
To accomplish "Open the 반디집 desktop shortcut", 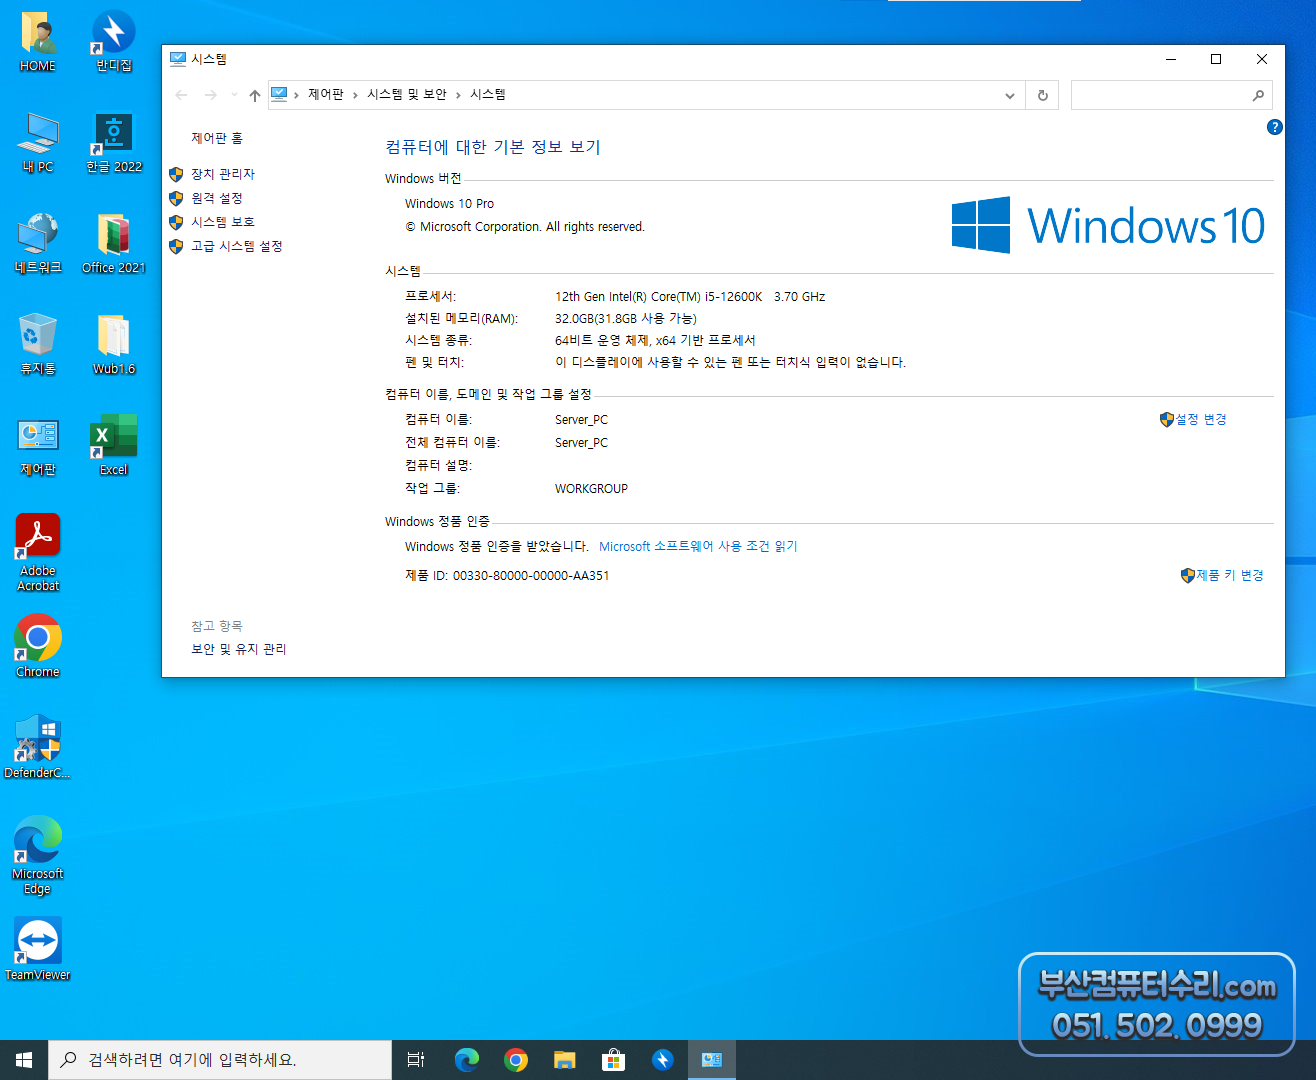I will (113, 41).
